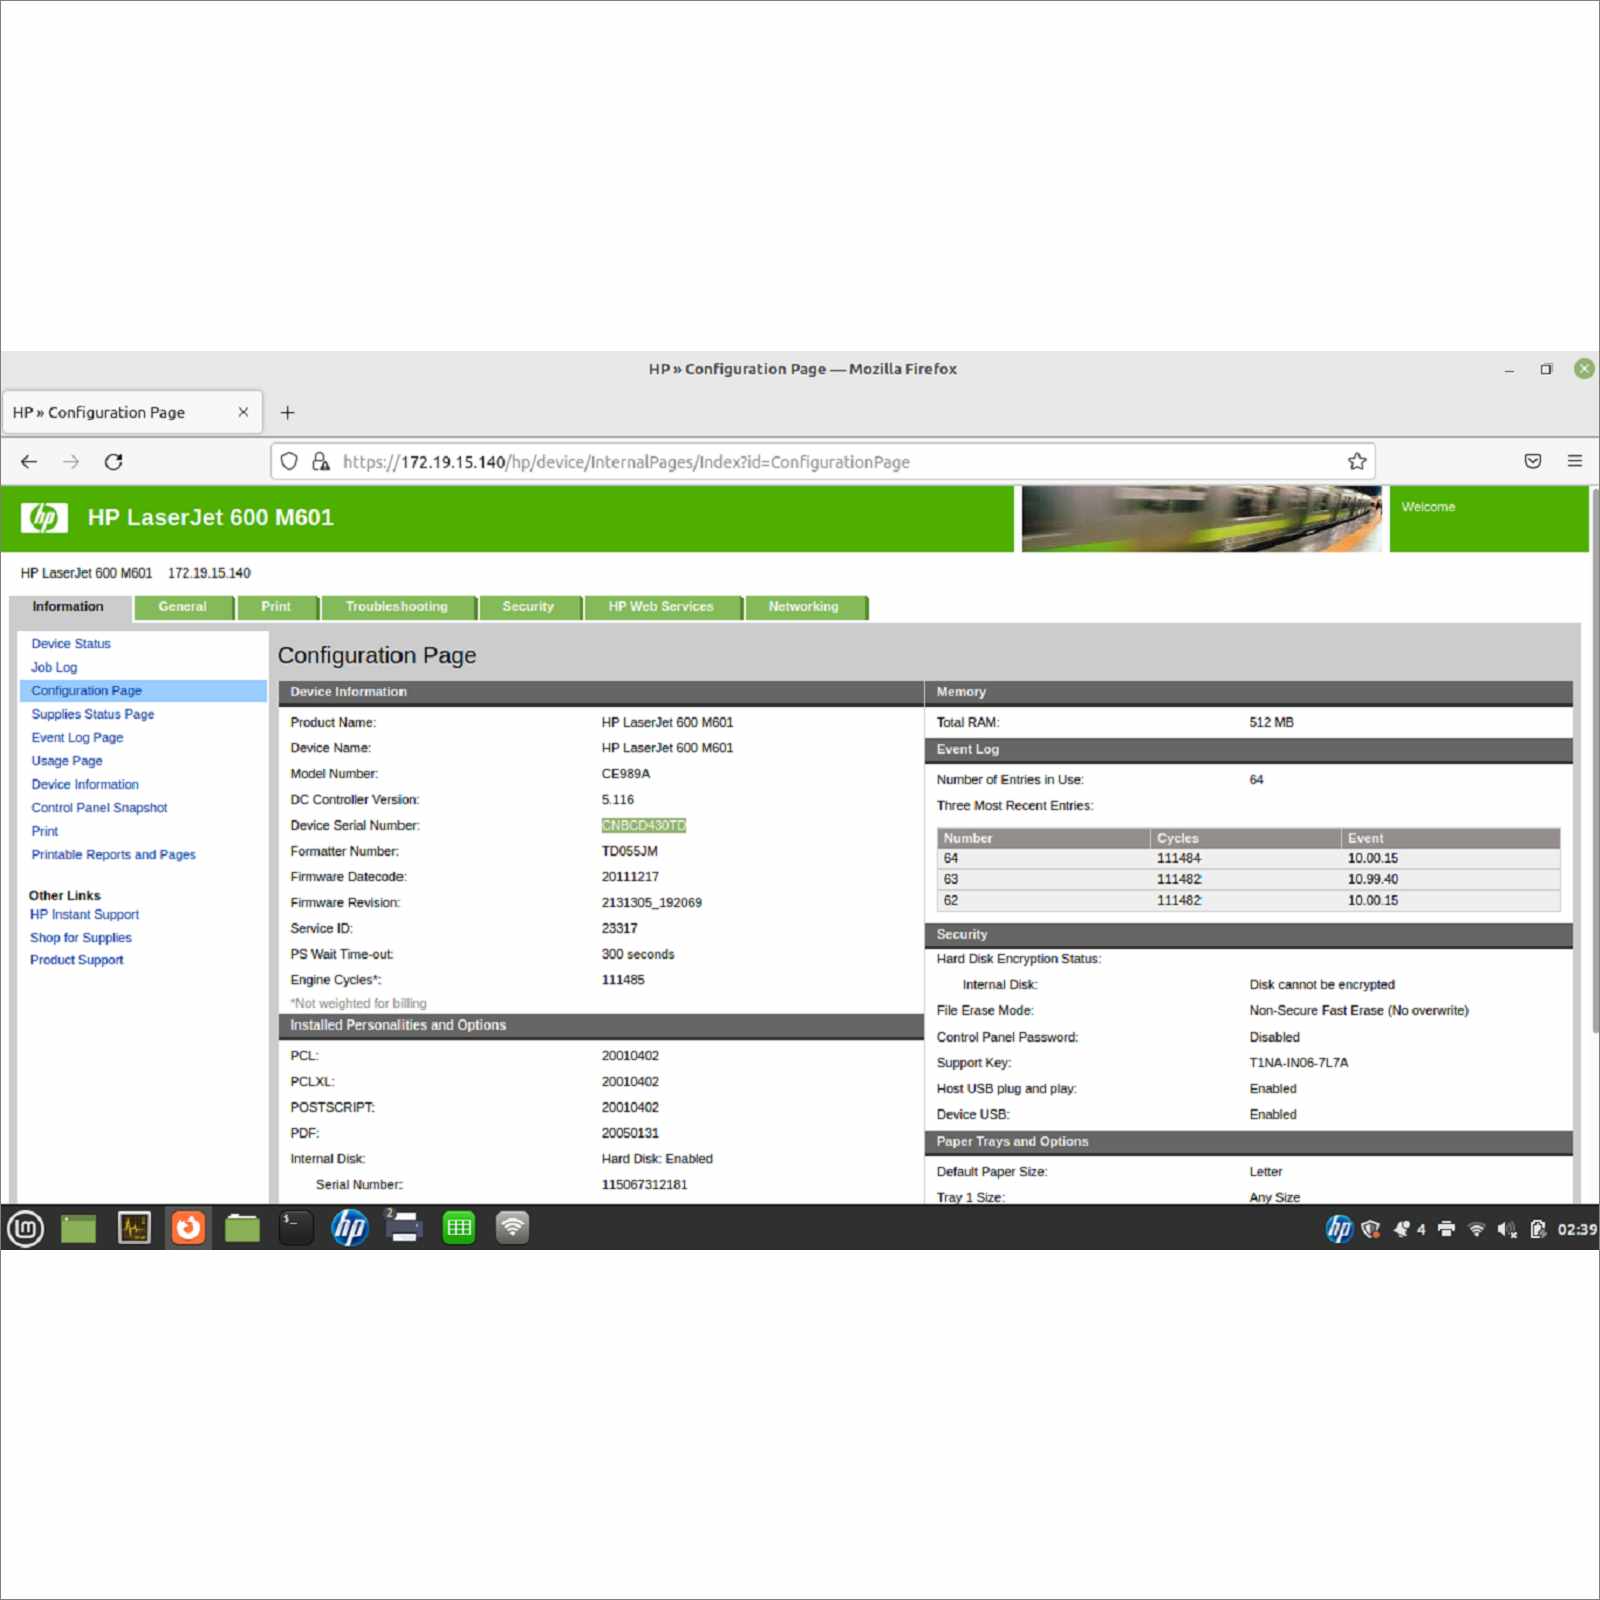Click the battery tray icon
This screenshot has height=1600, width=1600.
pos(1538,1229)
